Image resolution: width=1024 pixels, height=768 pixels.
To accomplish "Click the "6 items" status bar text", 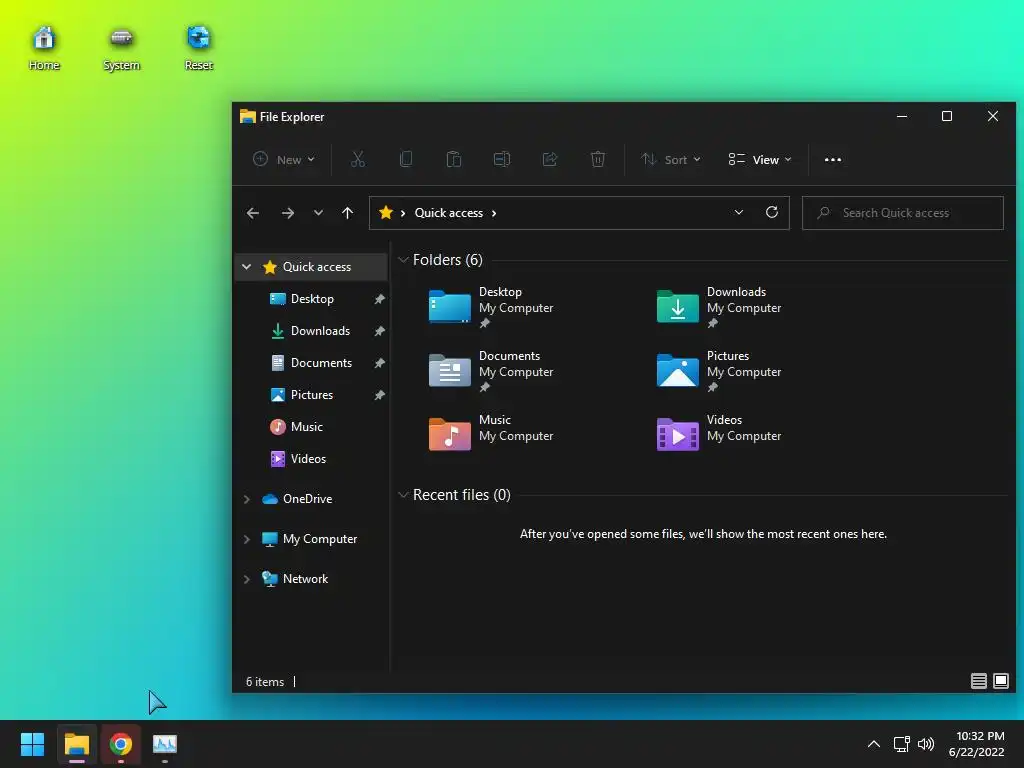I will [264, 682].
